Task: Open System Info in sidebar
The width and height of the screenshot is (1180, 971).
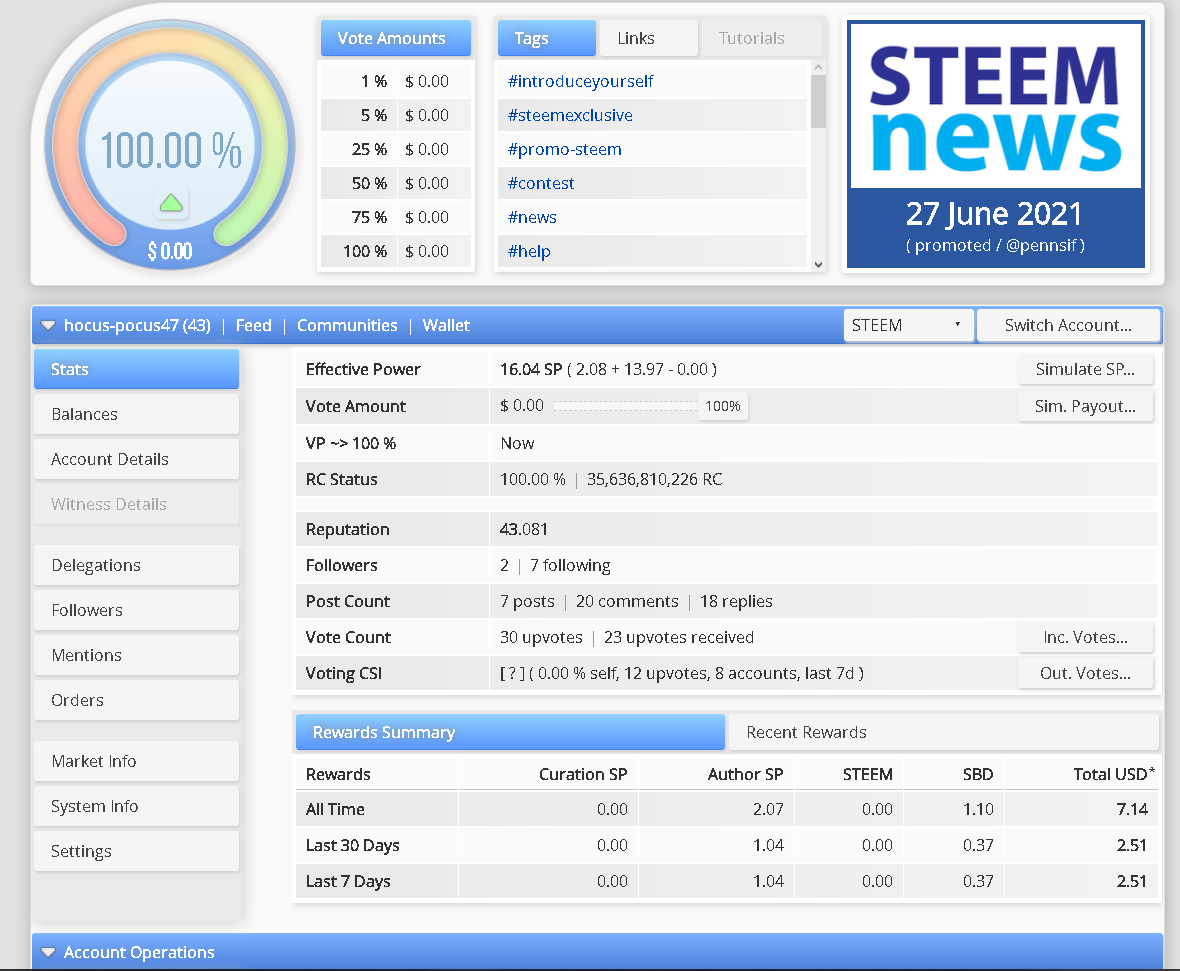Action: [x=136, y=806]
